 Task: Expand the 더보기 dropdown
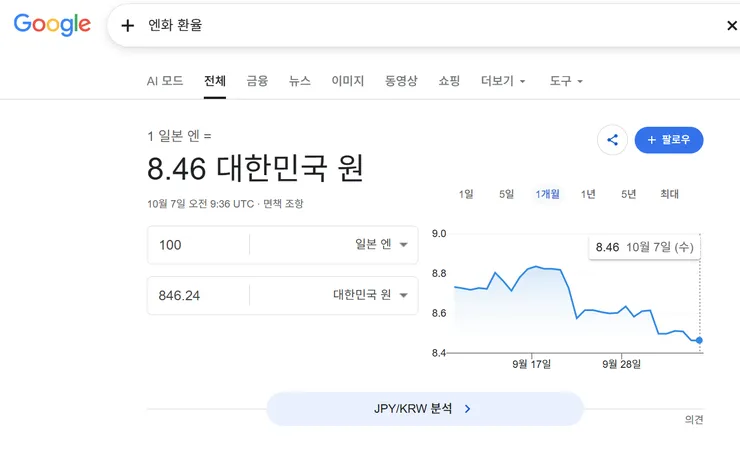tap(503, 81)
